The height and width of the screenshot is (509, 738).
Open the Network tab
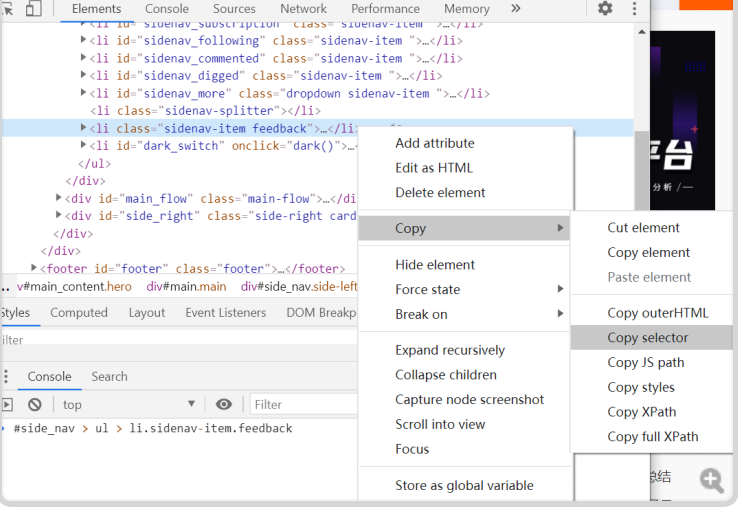click(x=303, y=8)
